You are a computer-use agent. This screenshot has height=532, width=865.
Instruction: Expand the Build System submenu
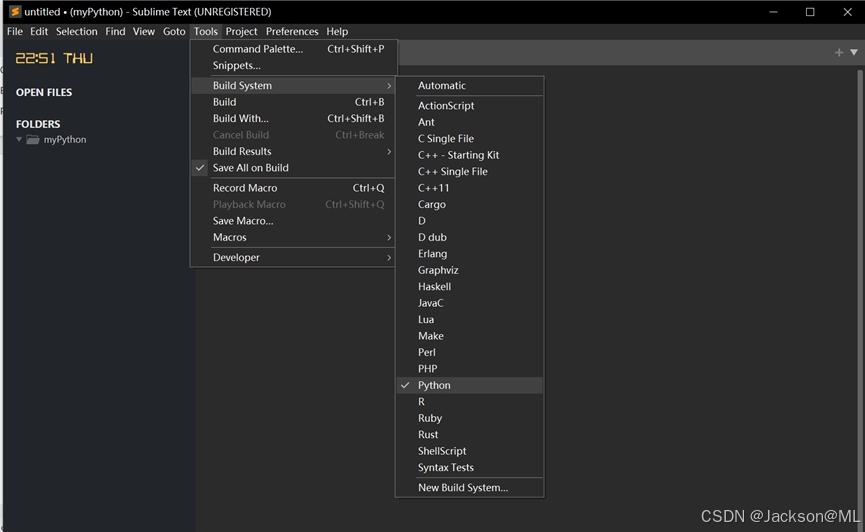click(293, 86)
